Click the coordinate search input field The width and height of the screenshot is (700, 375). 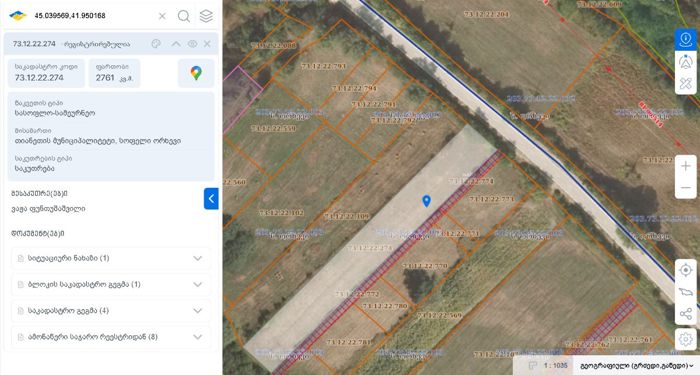click(94, 16)
